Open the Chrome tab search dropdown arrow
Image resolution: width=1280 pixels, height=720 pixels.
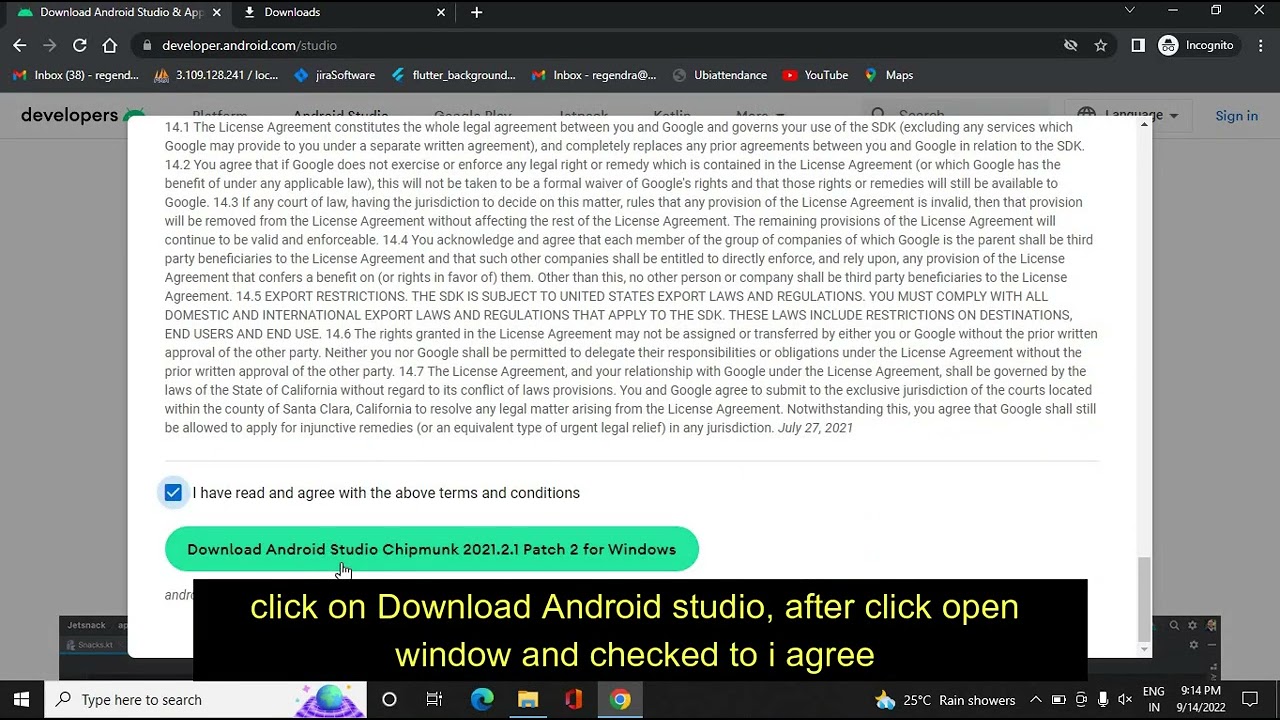(x=1130, y=11)
